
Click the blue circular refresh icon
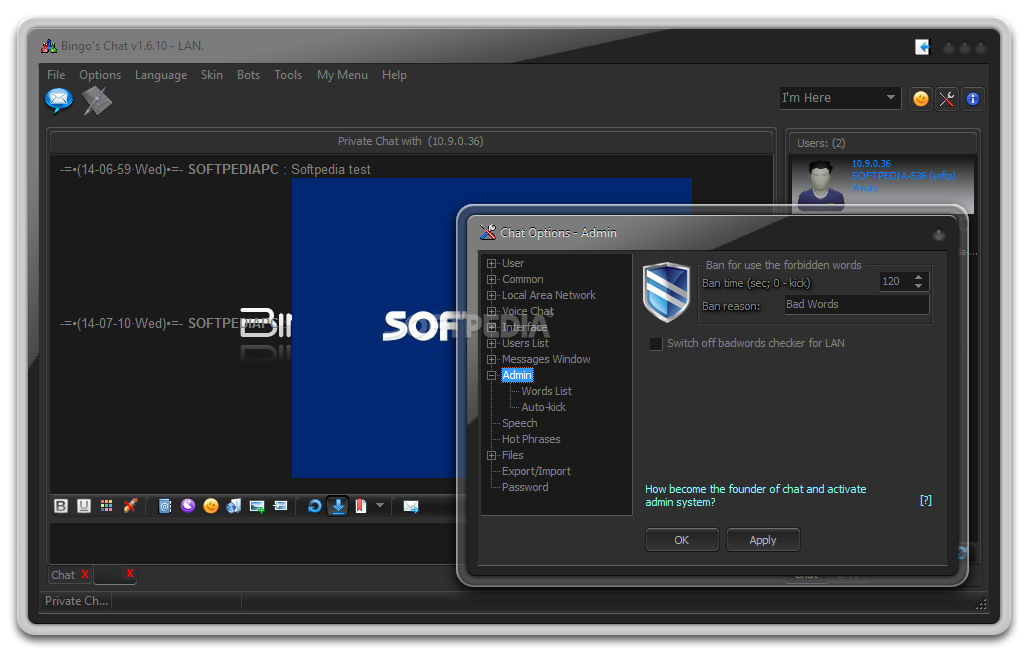pos(315,506)
